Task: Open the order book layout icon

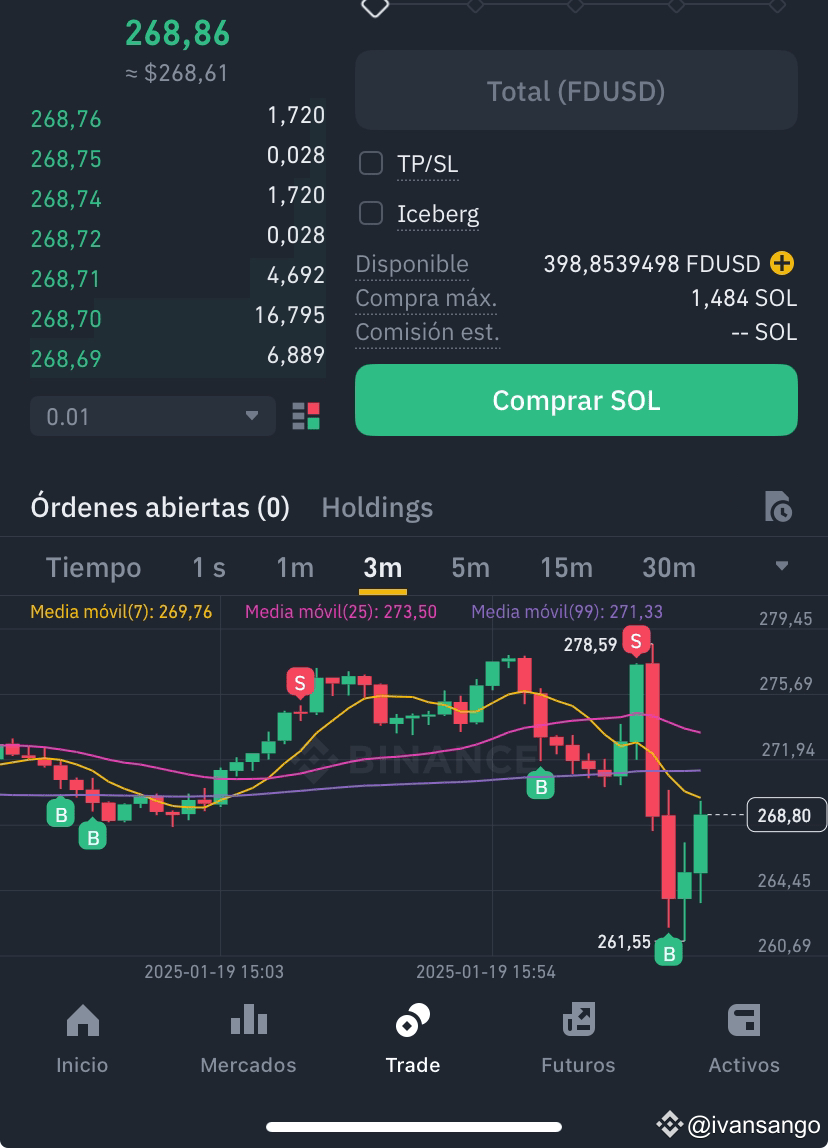Action: [306, 416]
